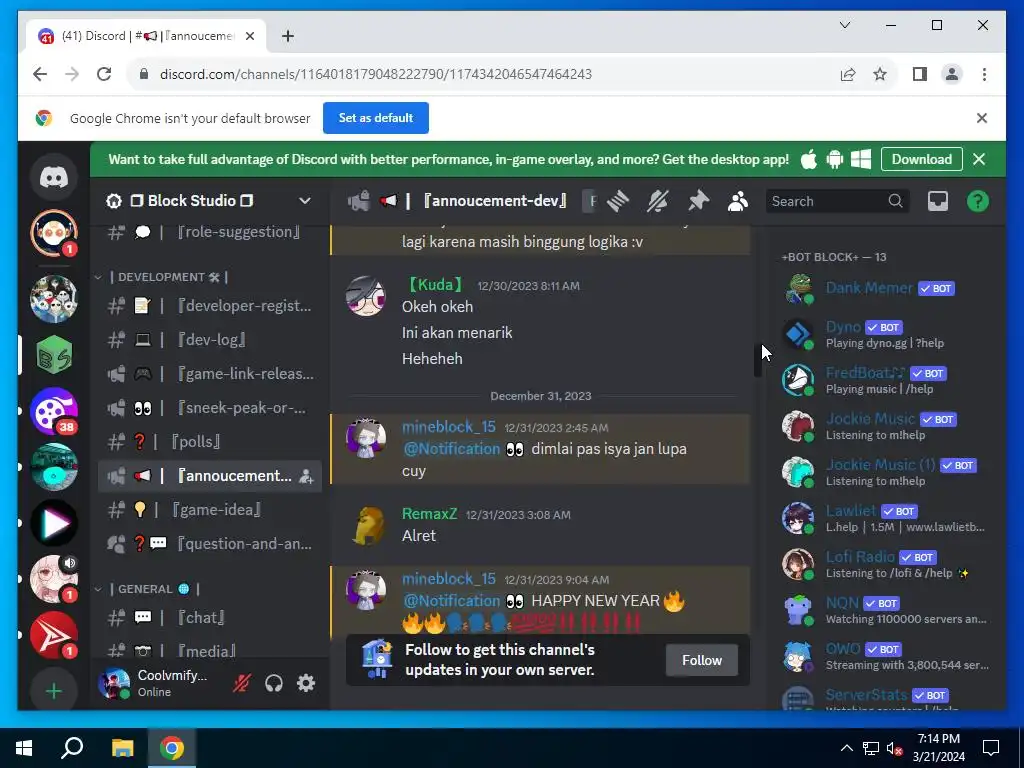
Task: Open FredBoat bot profile
Action: coord(884,380)
